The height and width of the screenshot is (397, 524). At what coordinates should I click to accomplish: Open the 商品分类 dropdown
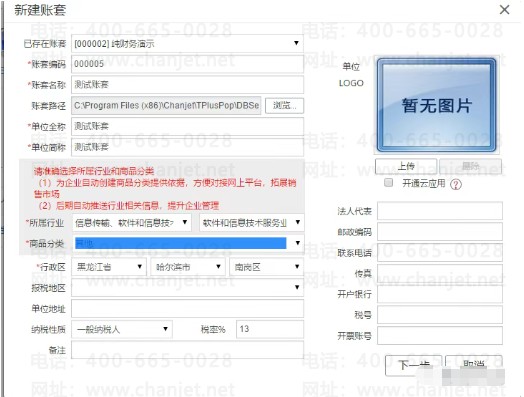click(188, 243)
